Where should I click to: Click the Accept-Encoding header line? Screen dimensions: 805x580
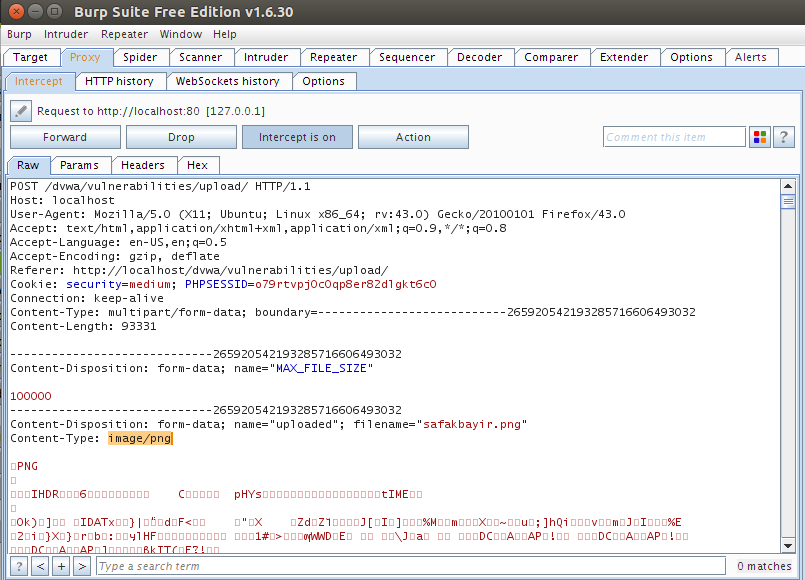click(115, 256)
